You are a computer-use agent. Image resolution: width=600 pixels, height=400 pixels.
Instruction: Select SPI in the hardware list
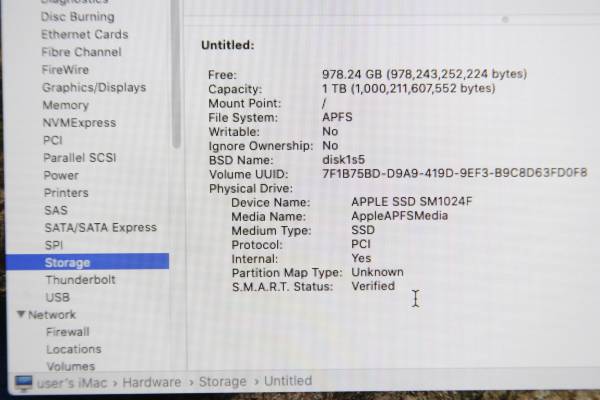click(54, 245)
